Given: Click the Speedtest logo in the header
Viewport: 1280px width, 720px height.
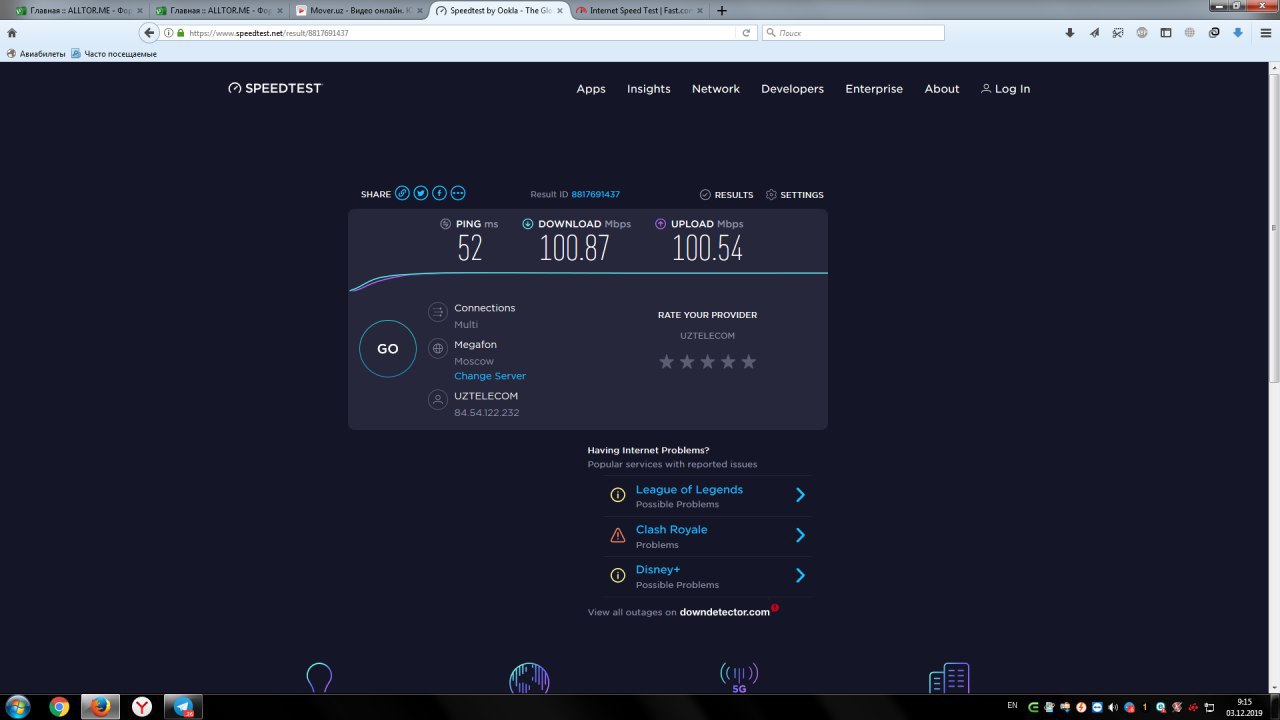Looking at the screenshot, I should [275, 88].
